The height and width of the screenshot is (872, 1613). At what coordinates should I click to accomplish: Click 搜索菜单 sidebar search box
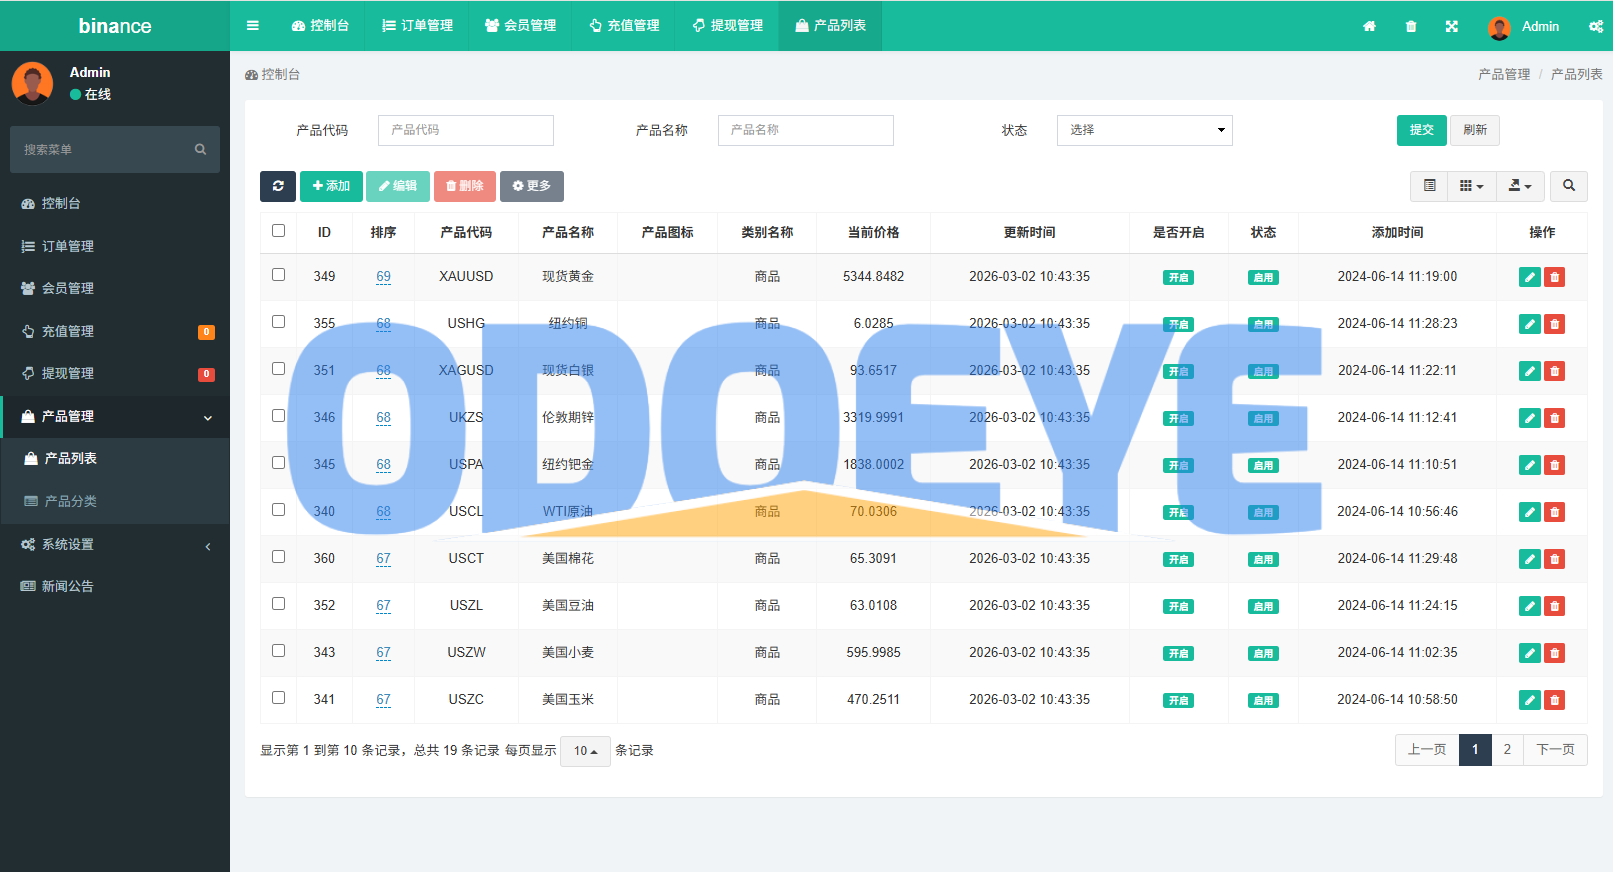coord(115,149)
